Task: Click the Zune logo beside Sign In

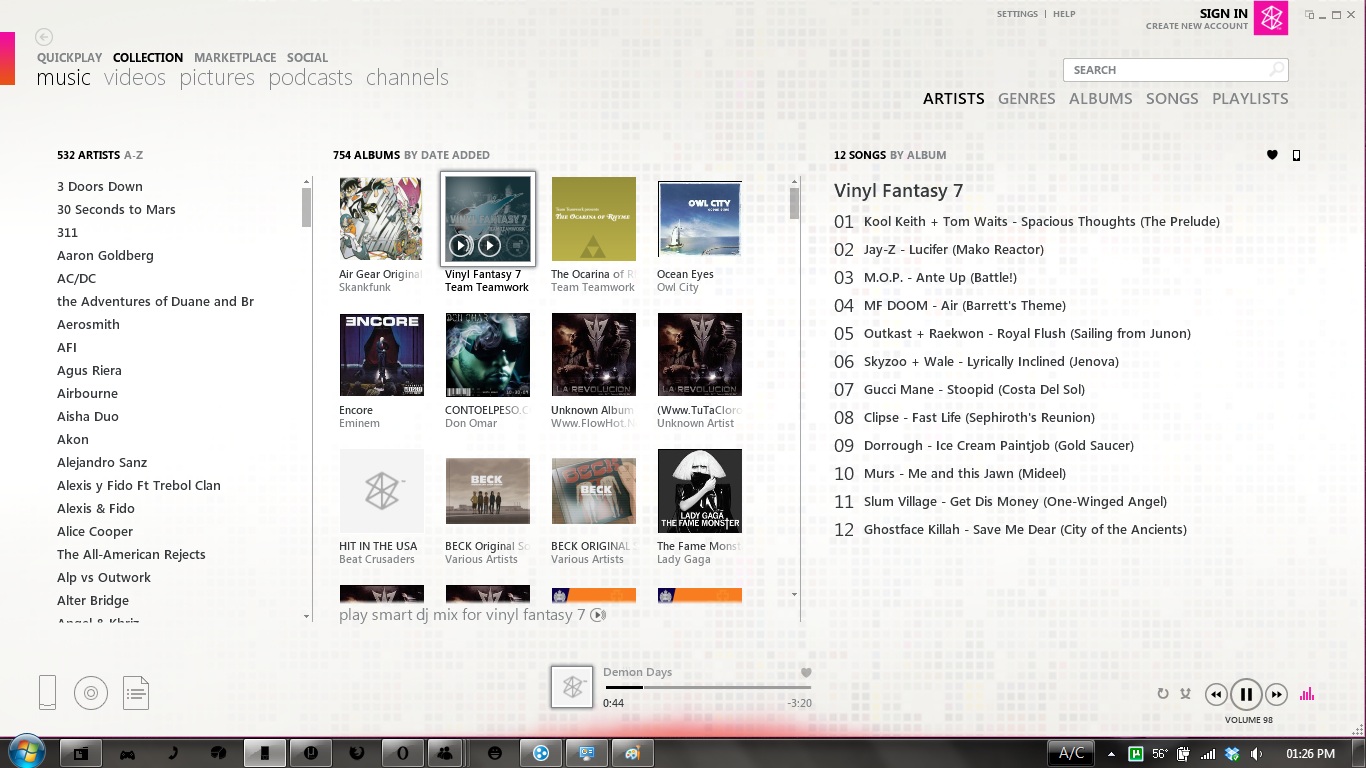Action: [1271, 19]
